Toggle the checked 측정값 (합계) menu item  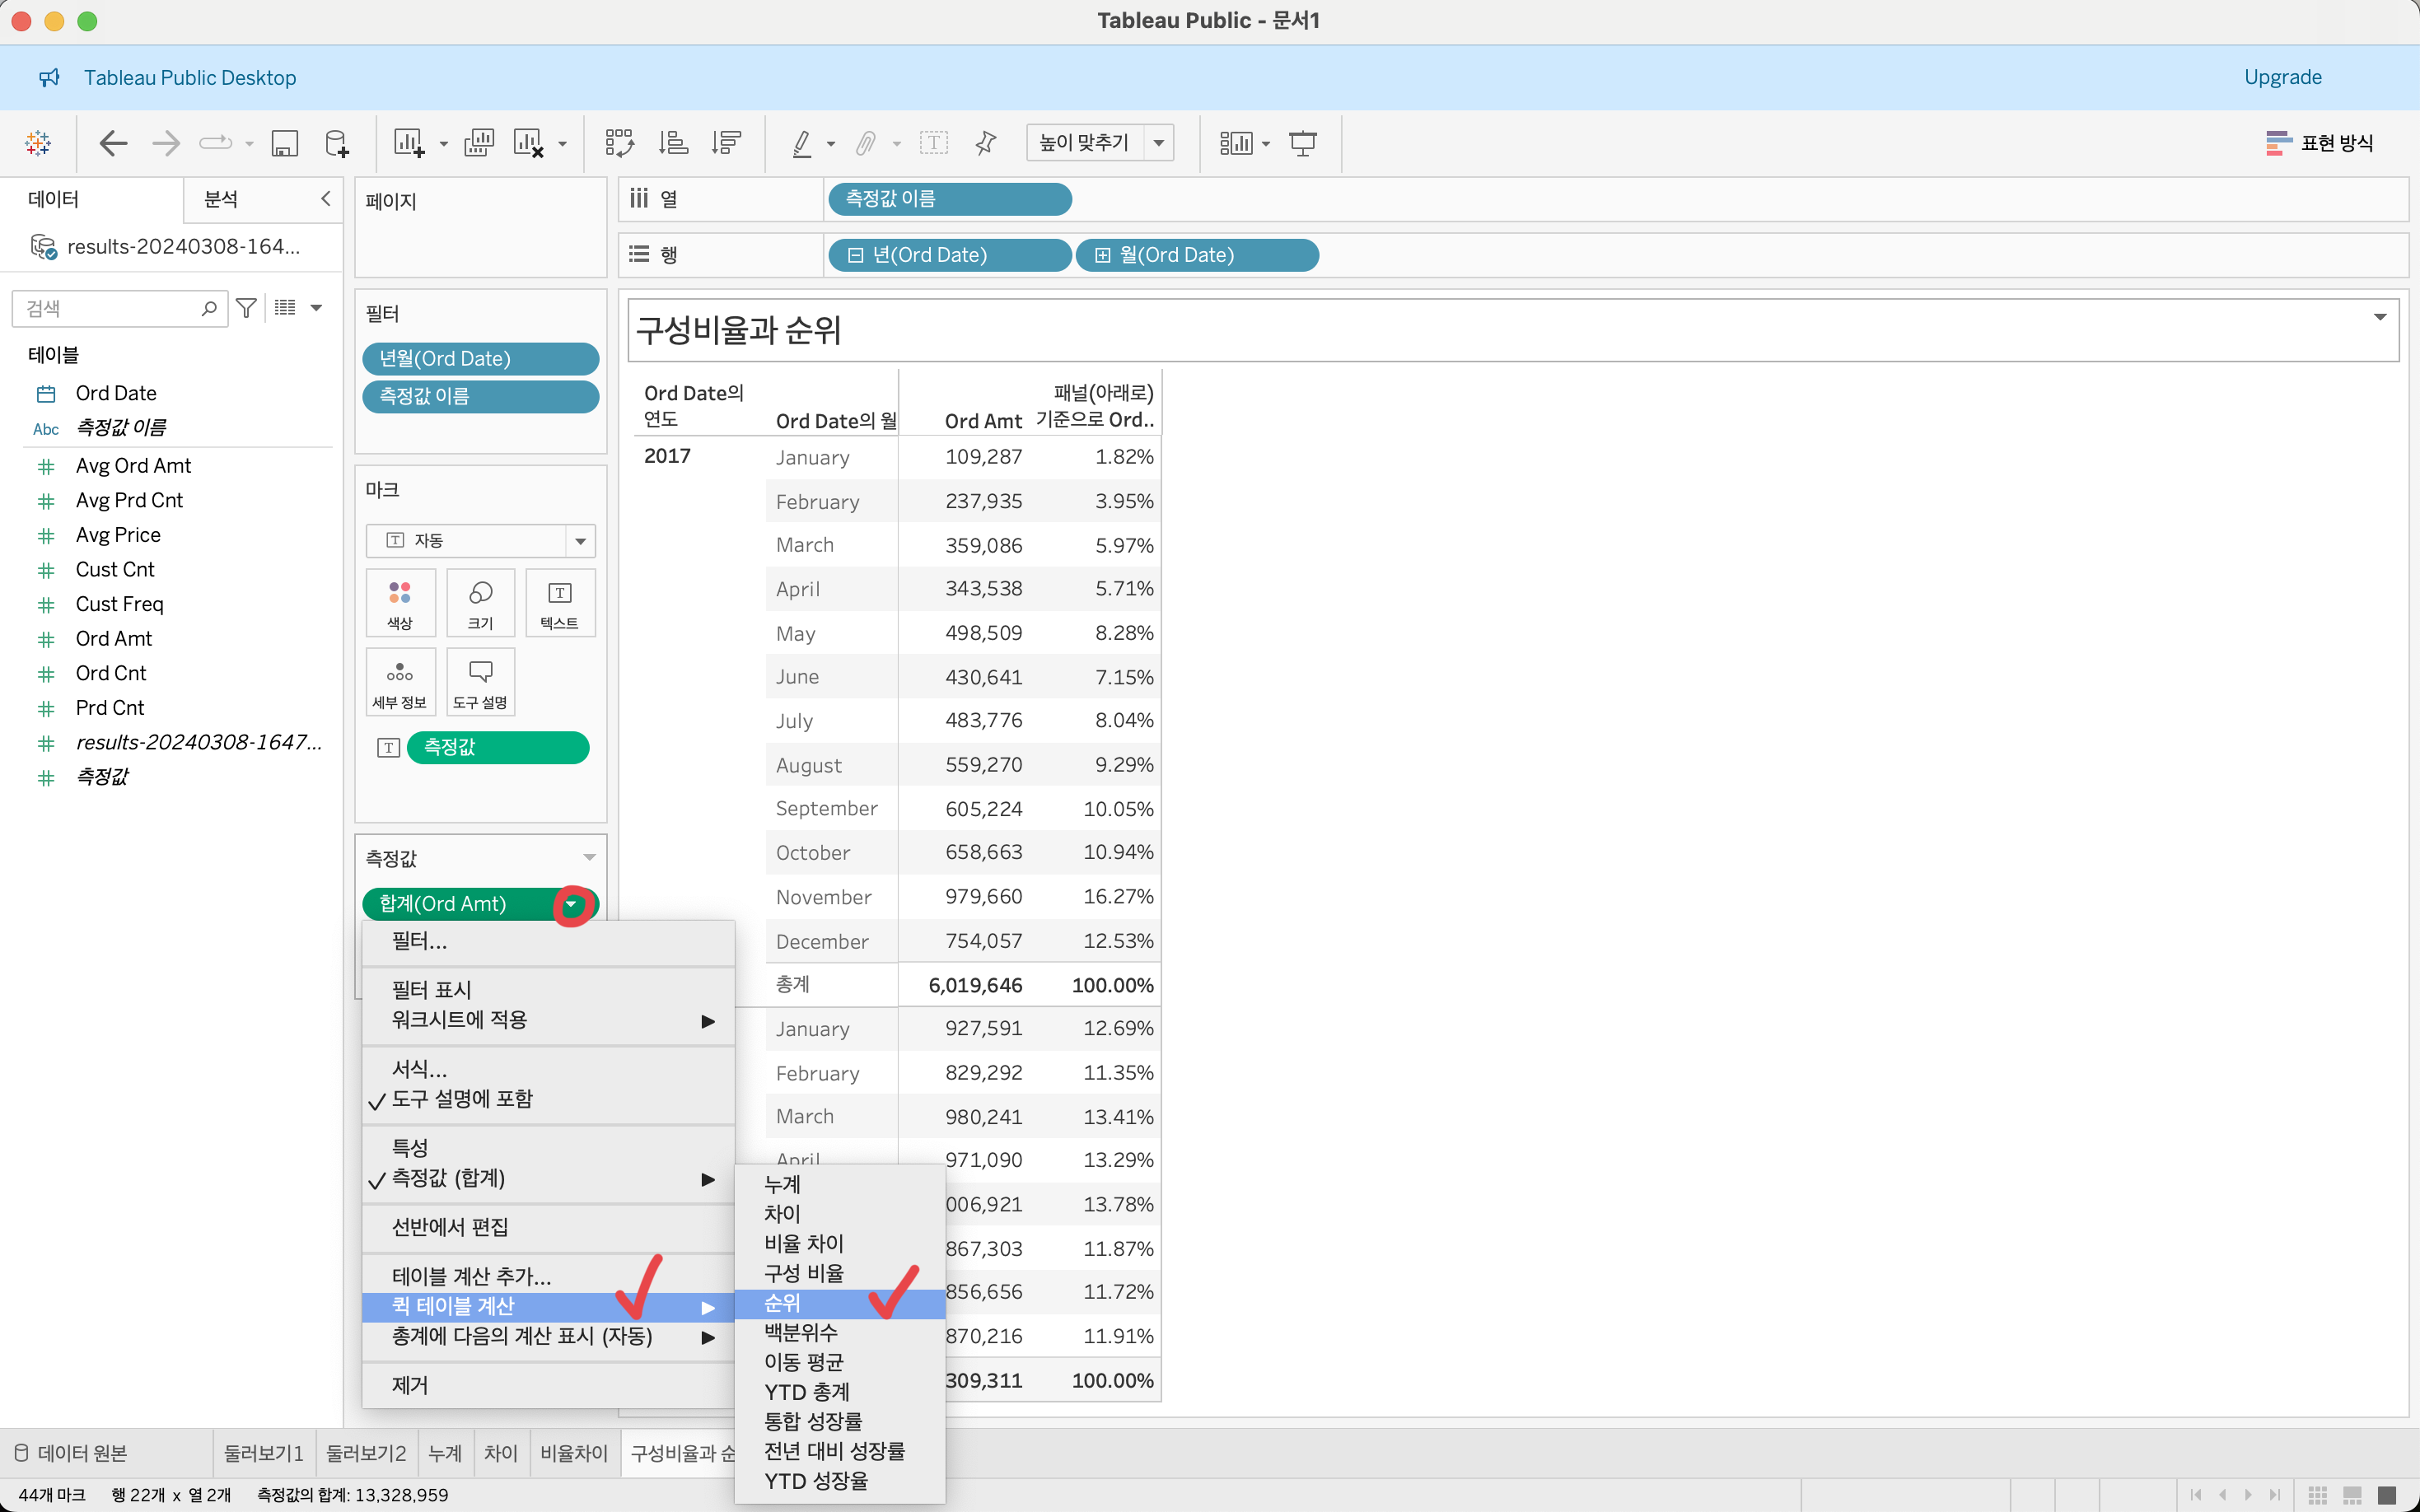[448, 1178]
